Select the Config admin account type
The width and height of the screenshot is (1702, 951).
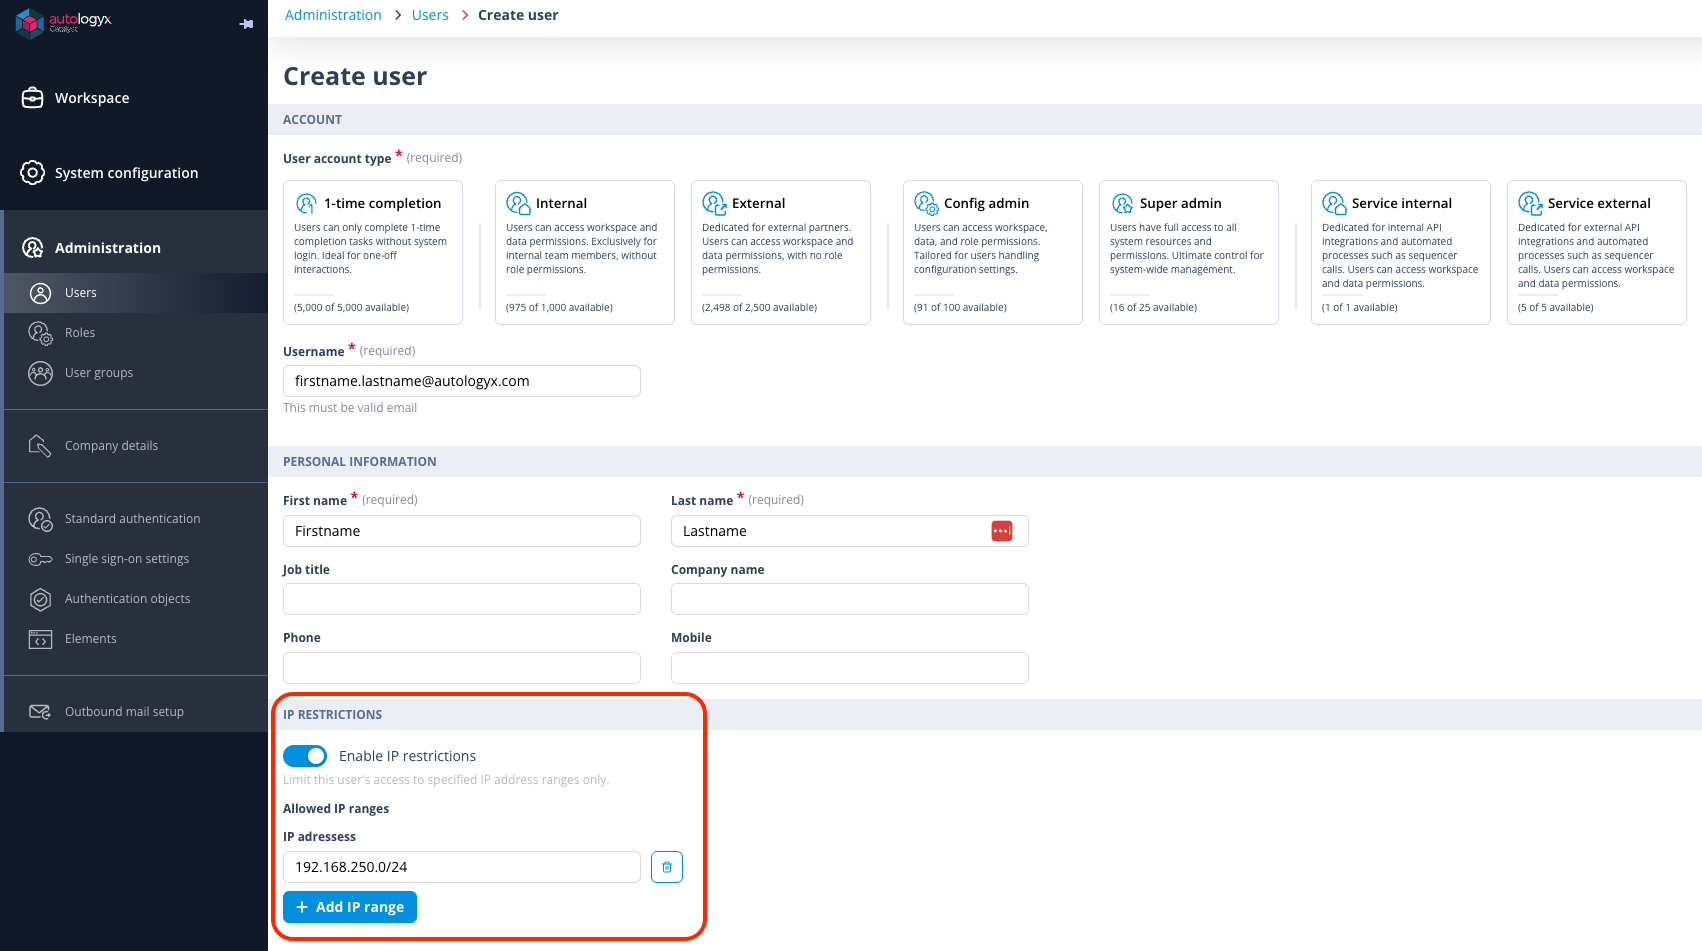pos(993,252)
